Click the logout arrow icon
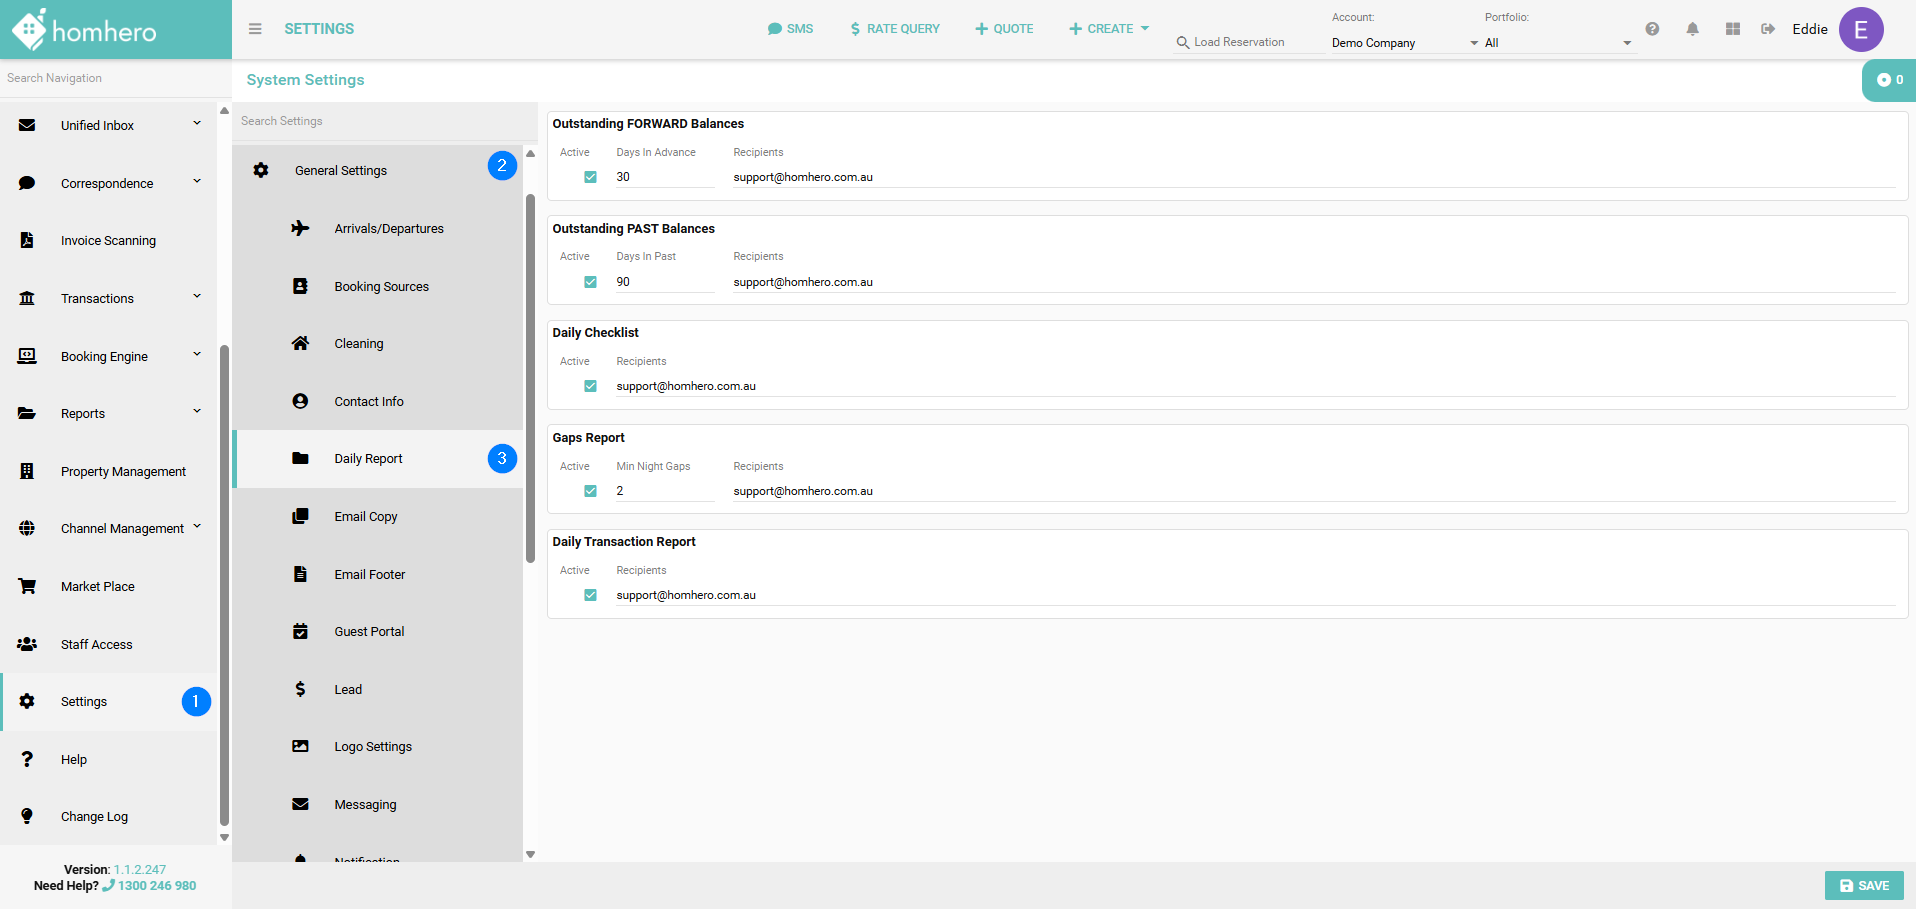1916x909 pixels. pyautogui.click(x=1768, y=29)
